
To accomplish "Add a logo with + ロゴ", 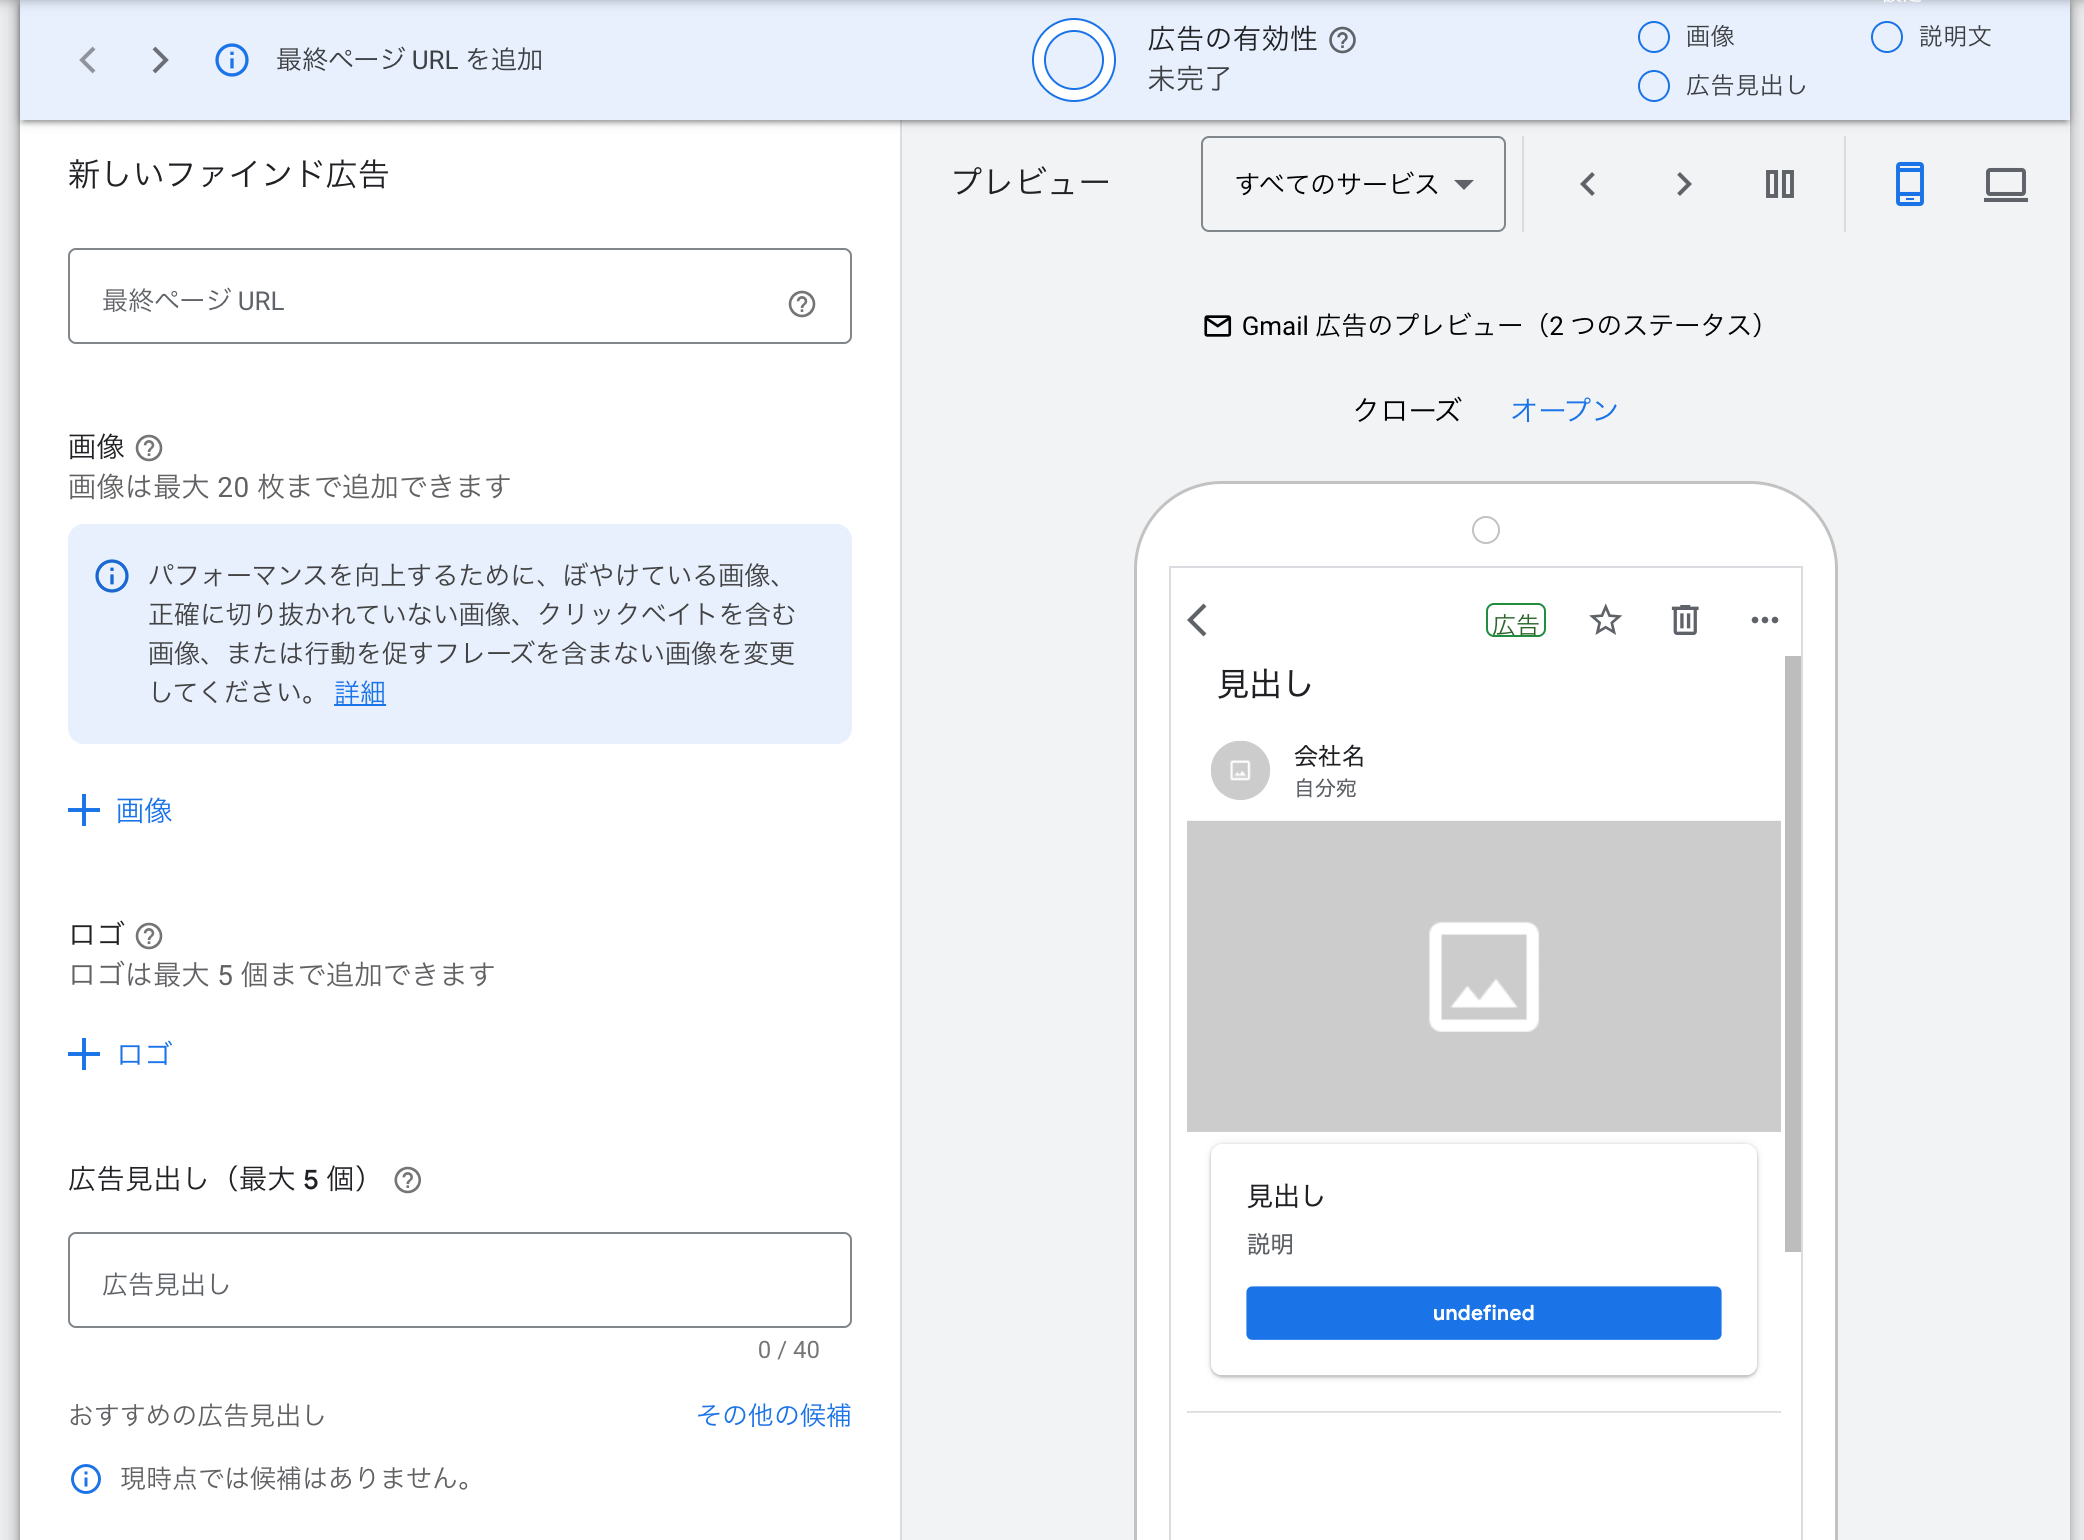I will click(x=121, y=1054).
